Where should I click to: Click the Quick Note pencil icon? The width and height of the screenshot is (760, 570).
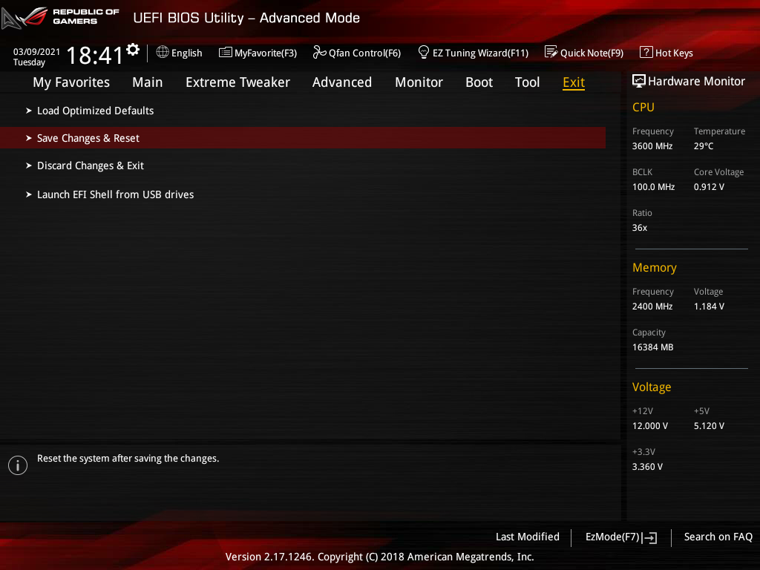(551, 52)
